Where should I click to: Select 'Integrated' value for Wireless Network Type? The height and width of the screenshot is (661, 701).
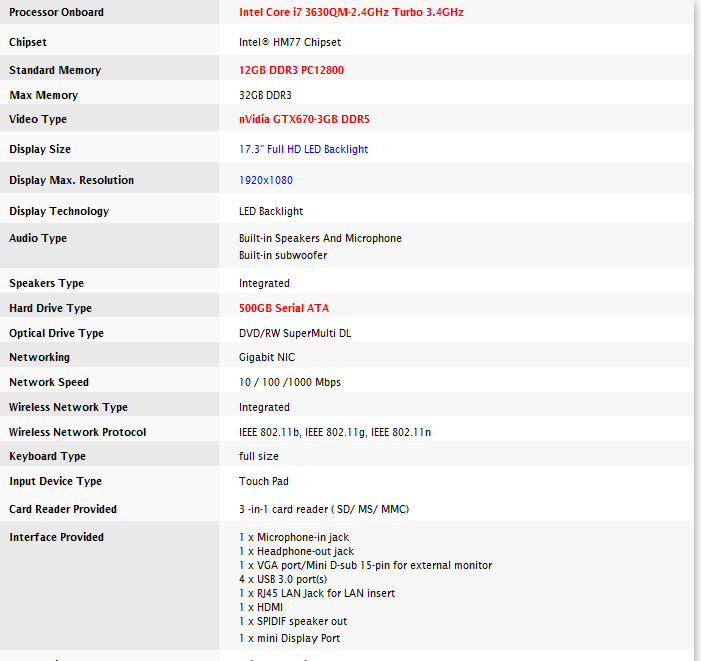(x=264, y=407)
